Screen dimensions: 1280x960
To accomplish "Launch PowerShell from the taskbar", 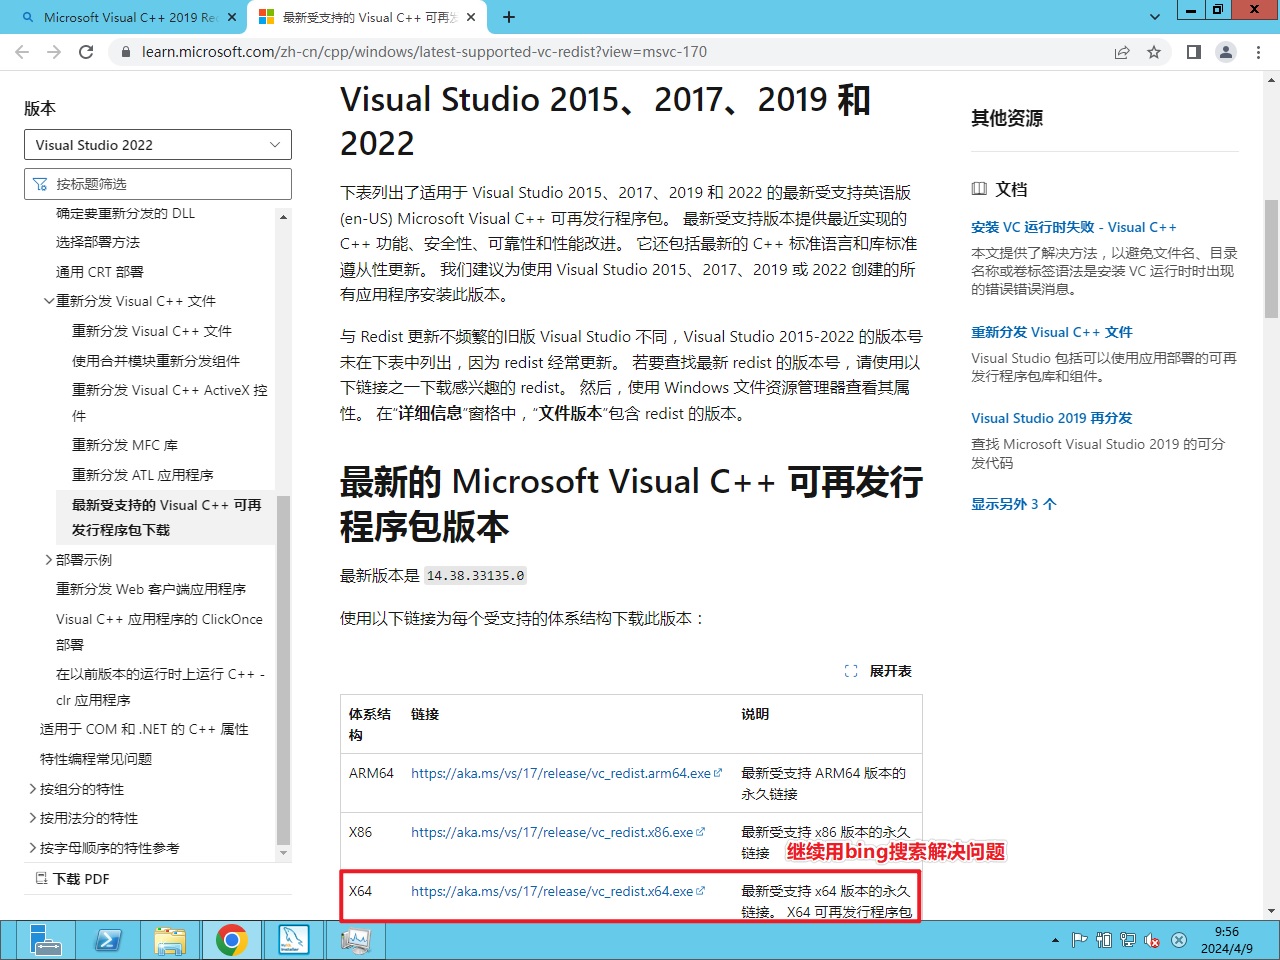I will 108,940.
